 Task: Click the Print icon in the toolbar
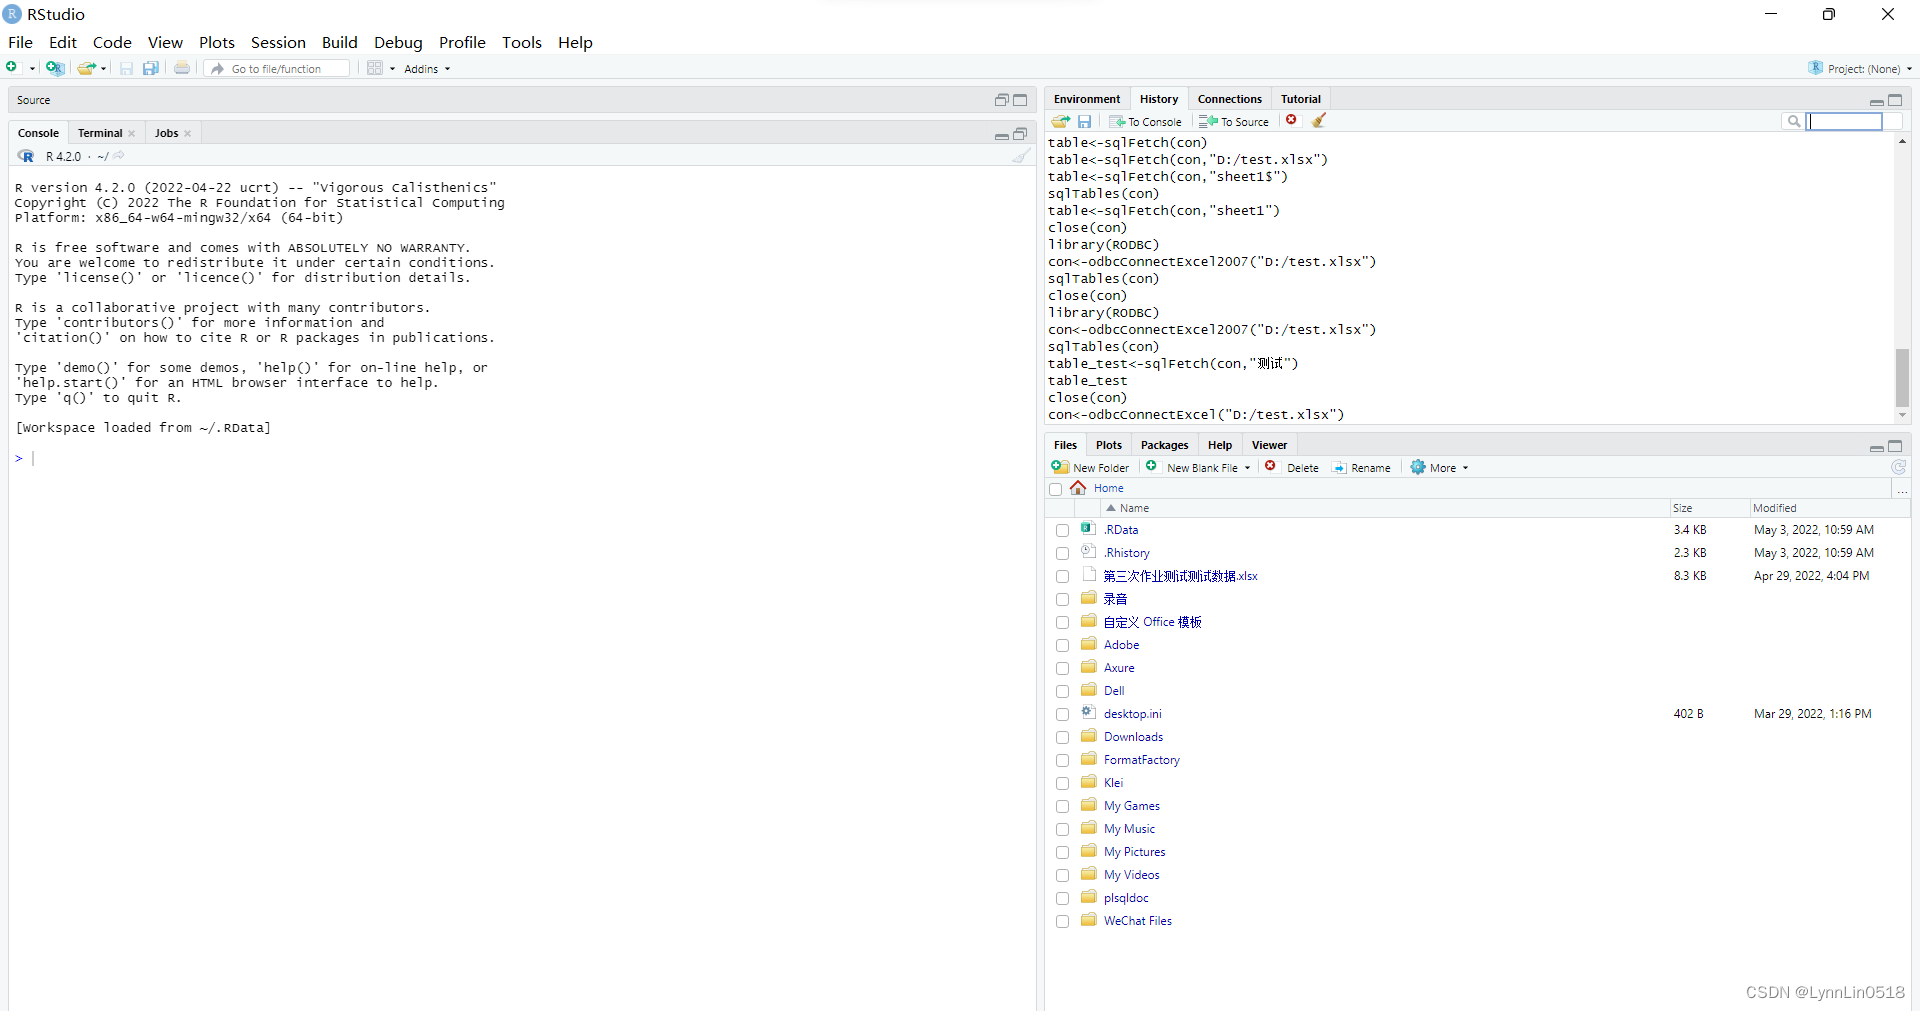(x=181, y=67)
